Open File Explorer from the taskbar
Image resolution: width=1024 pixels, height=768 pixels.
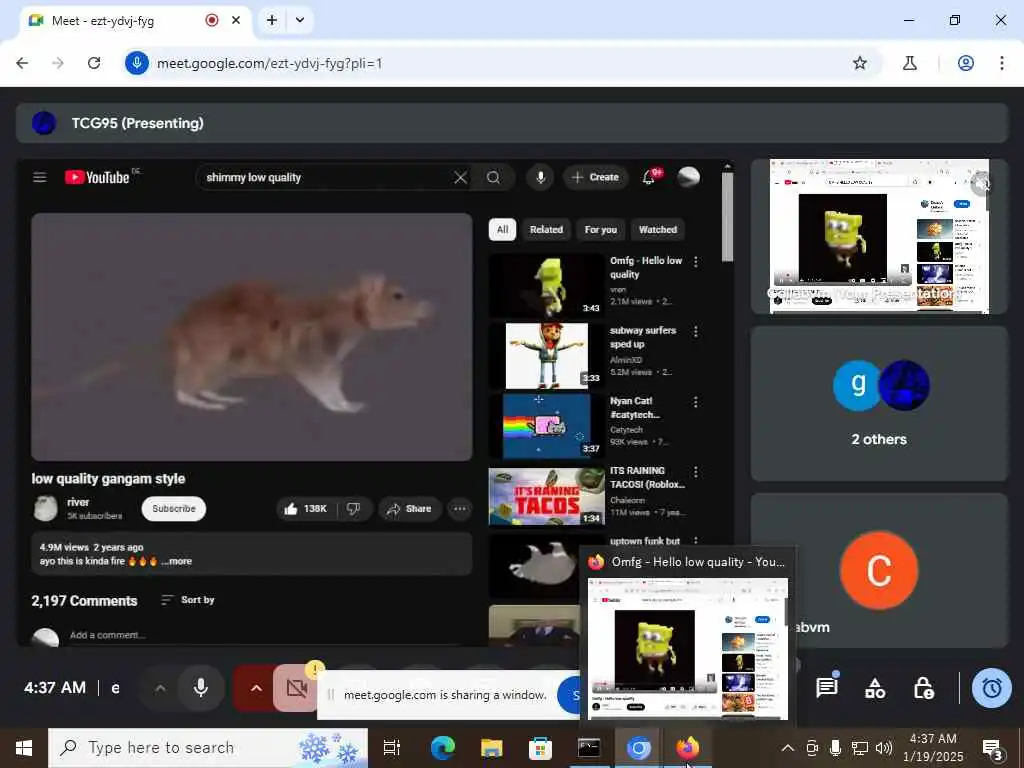click(491, 748)
